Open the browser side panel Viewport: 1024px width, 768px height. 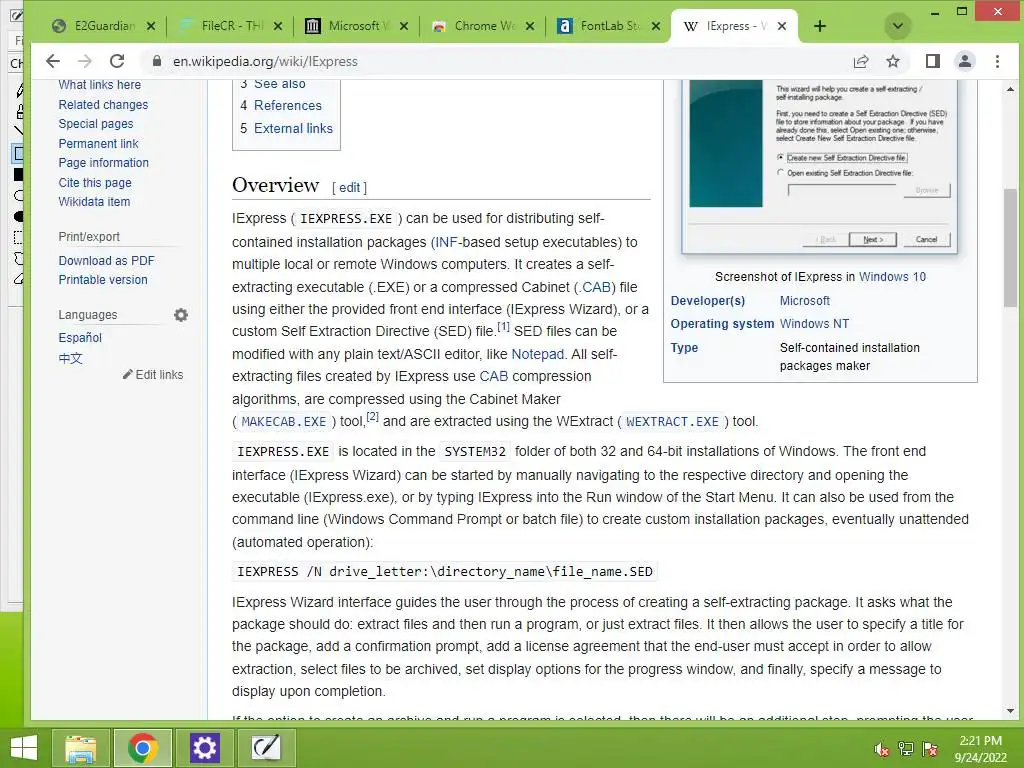tap(933, 61)
